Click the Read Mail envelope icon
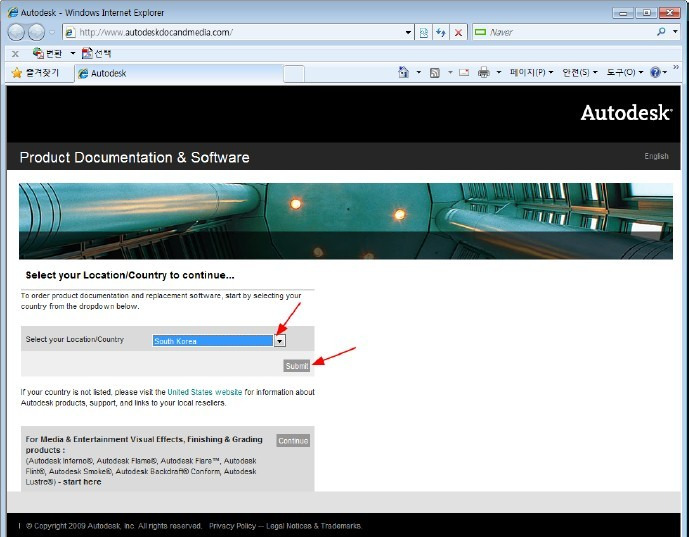Viewport: 689px width, 537px height. tap(464, 73)
